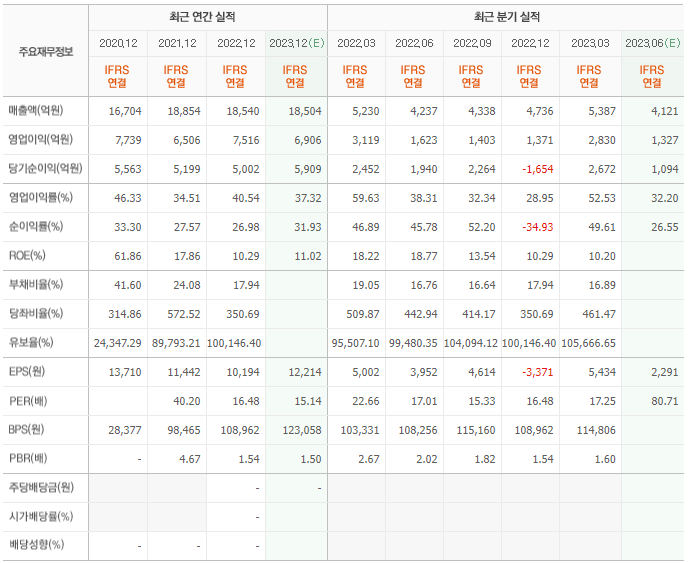
Task: Click the 최근 분기 실적 header
Action: (x=507, y=17)
